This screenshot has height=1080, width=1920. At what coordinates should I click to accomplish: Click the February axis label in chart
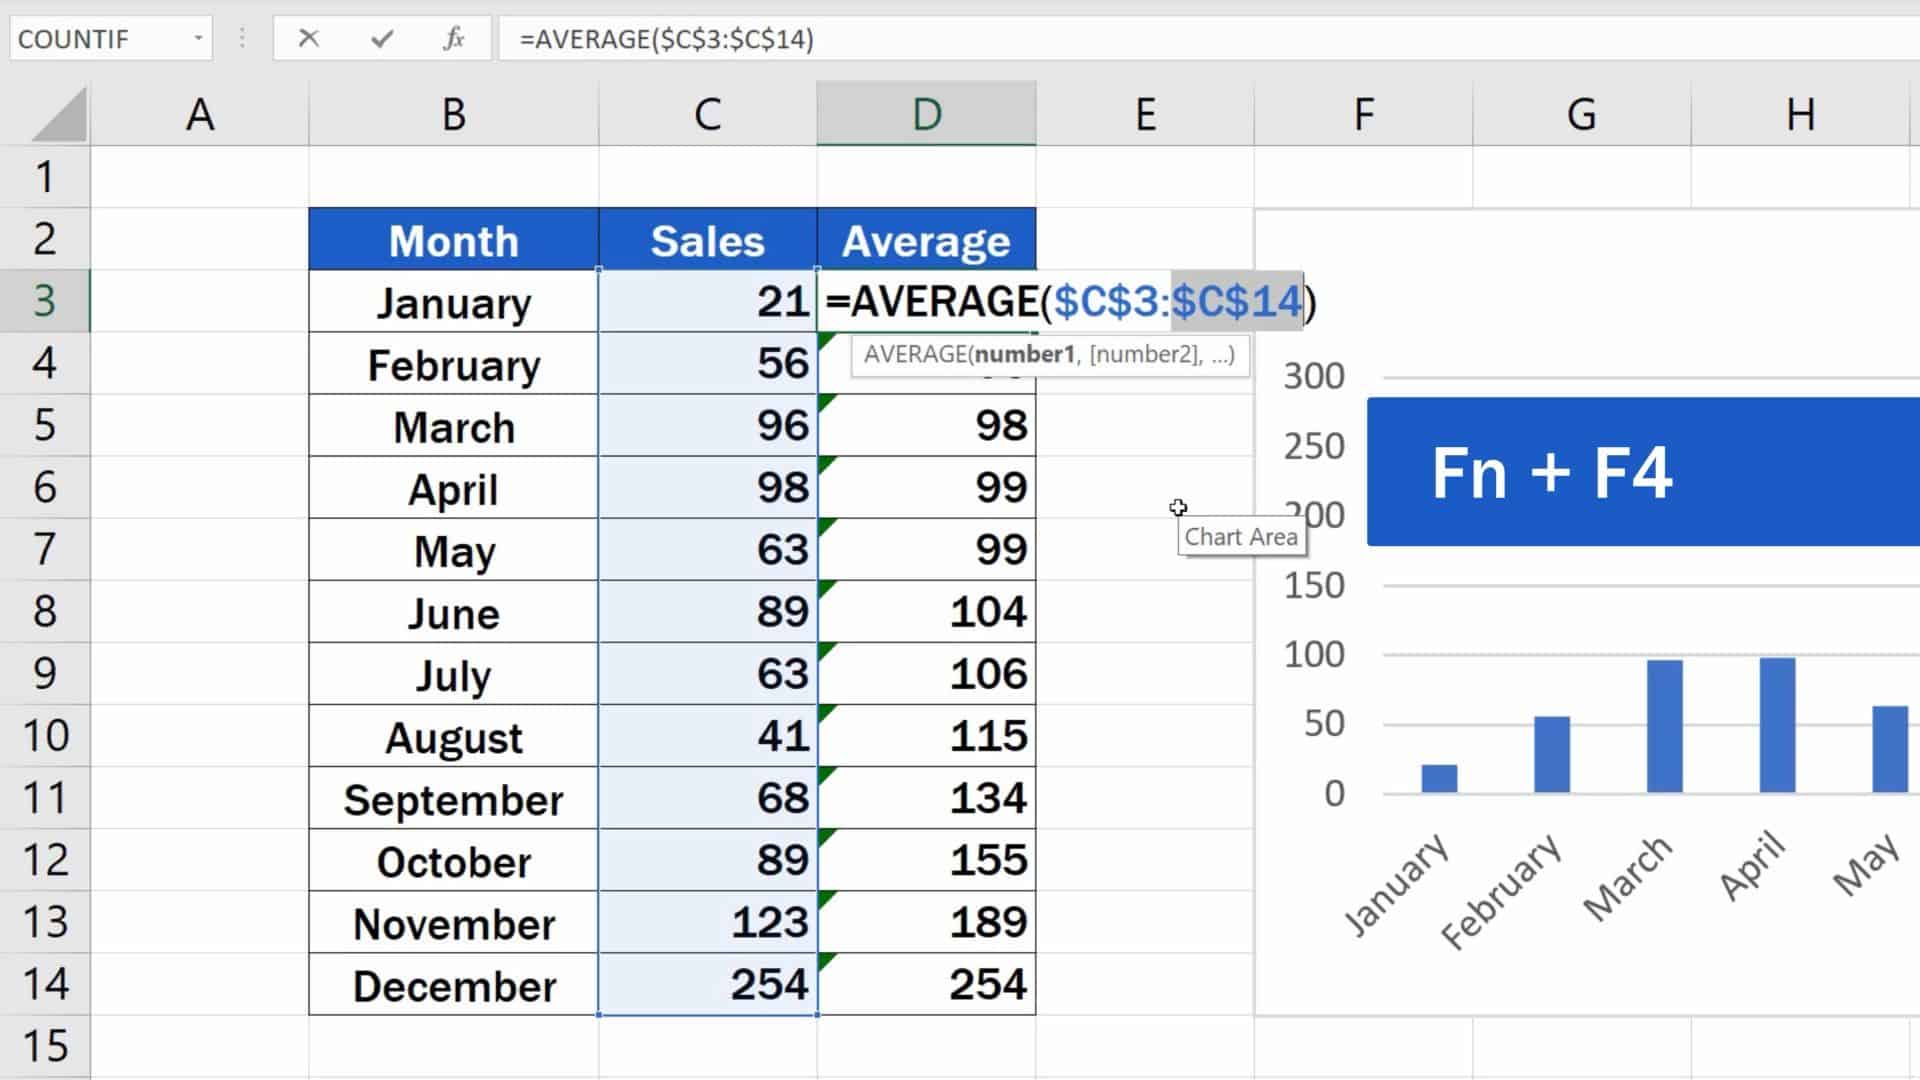pos(1501,890)
